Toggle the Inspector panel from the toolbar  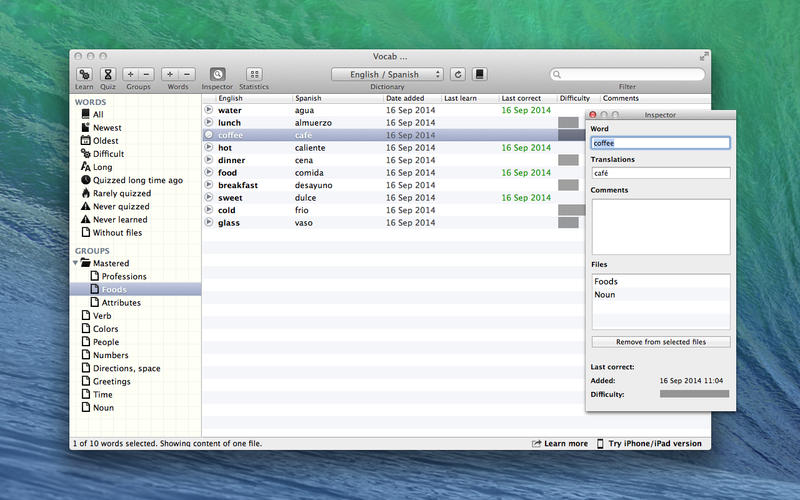[217, 74]
